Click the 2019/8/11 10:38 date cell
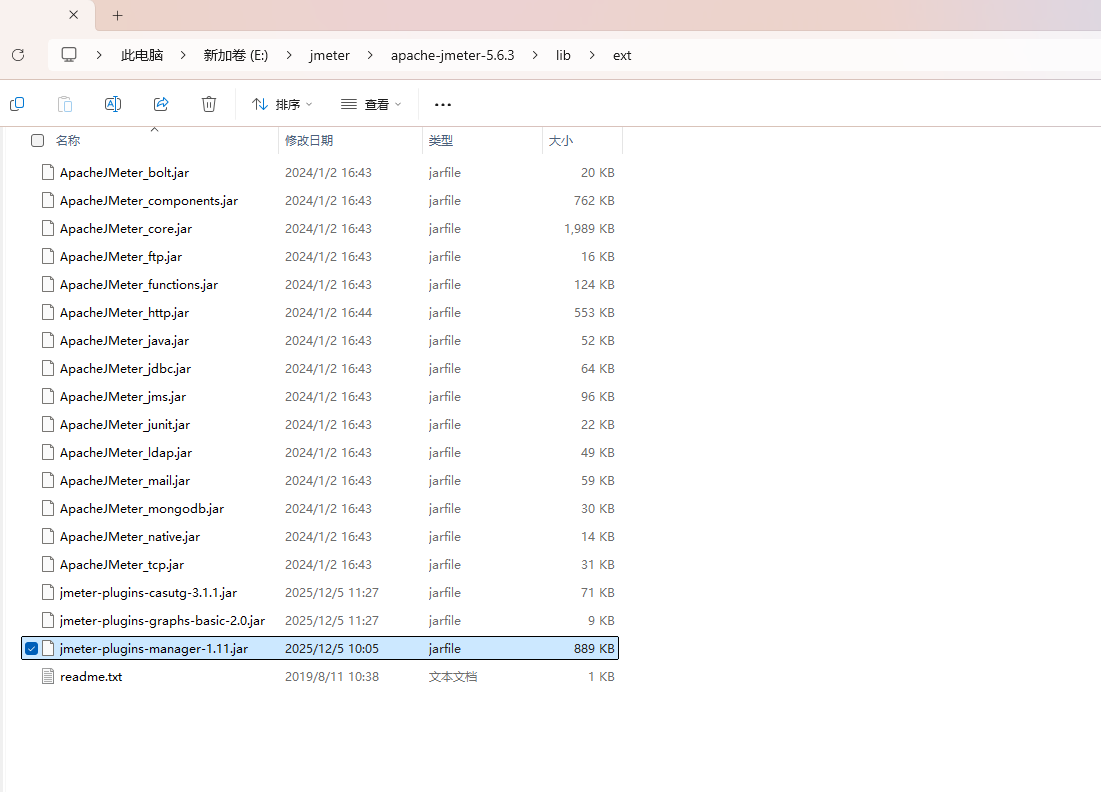The image size is (1101, 792). click(x=331, y=676)
